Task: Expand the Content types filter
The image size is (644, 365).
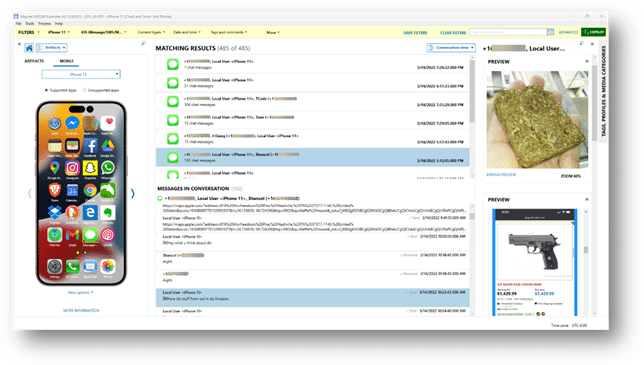Action: coord(151,32)
